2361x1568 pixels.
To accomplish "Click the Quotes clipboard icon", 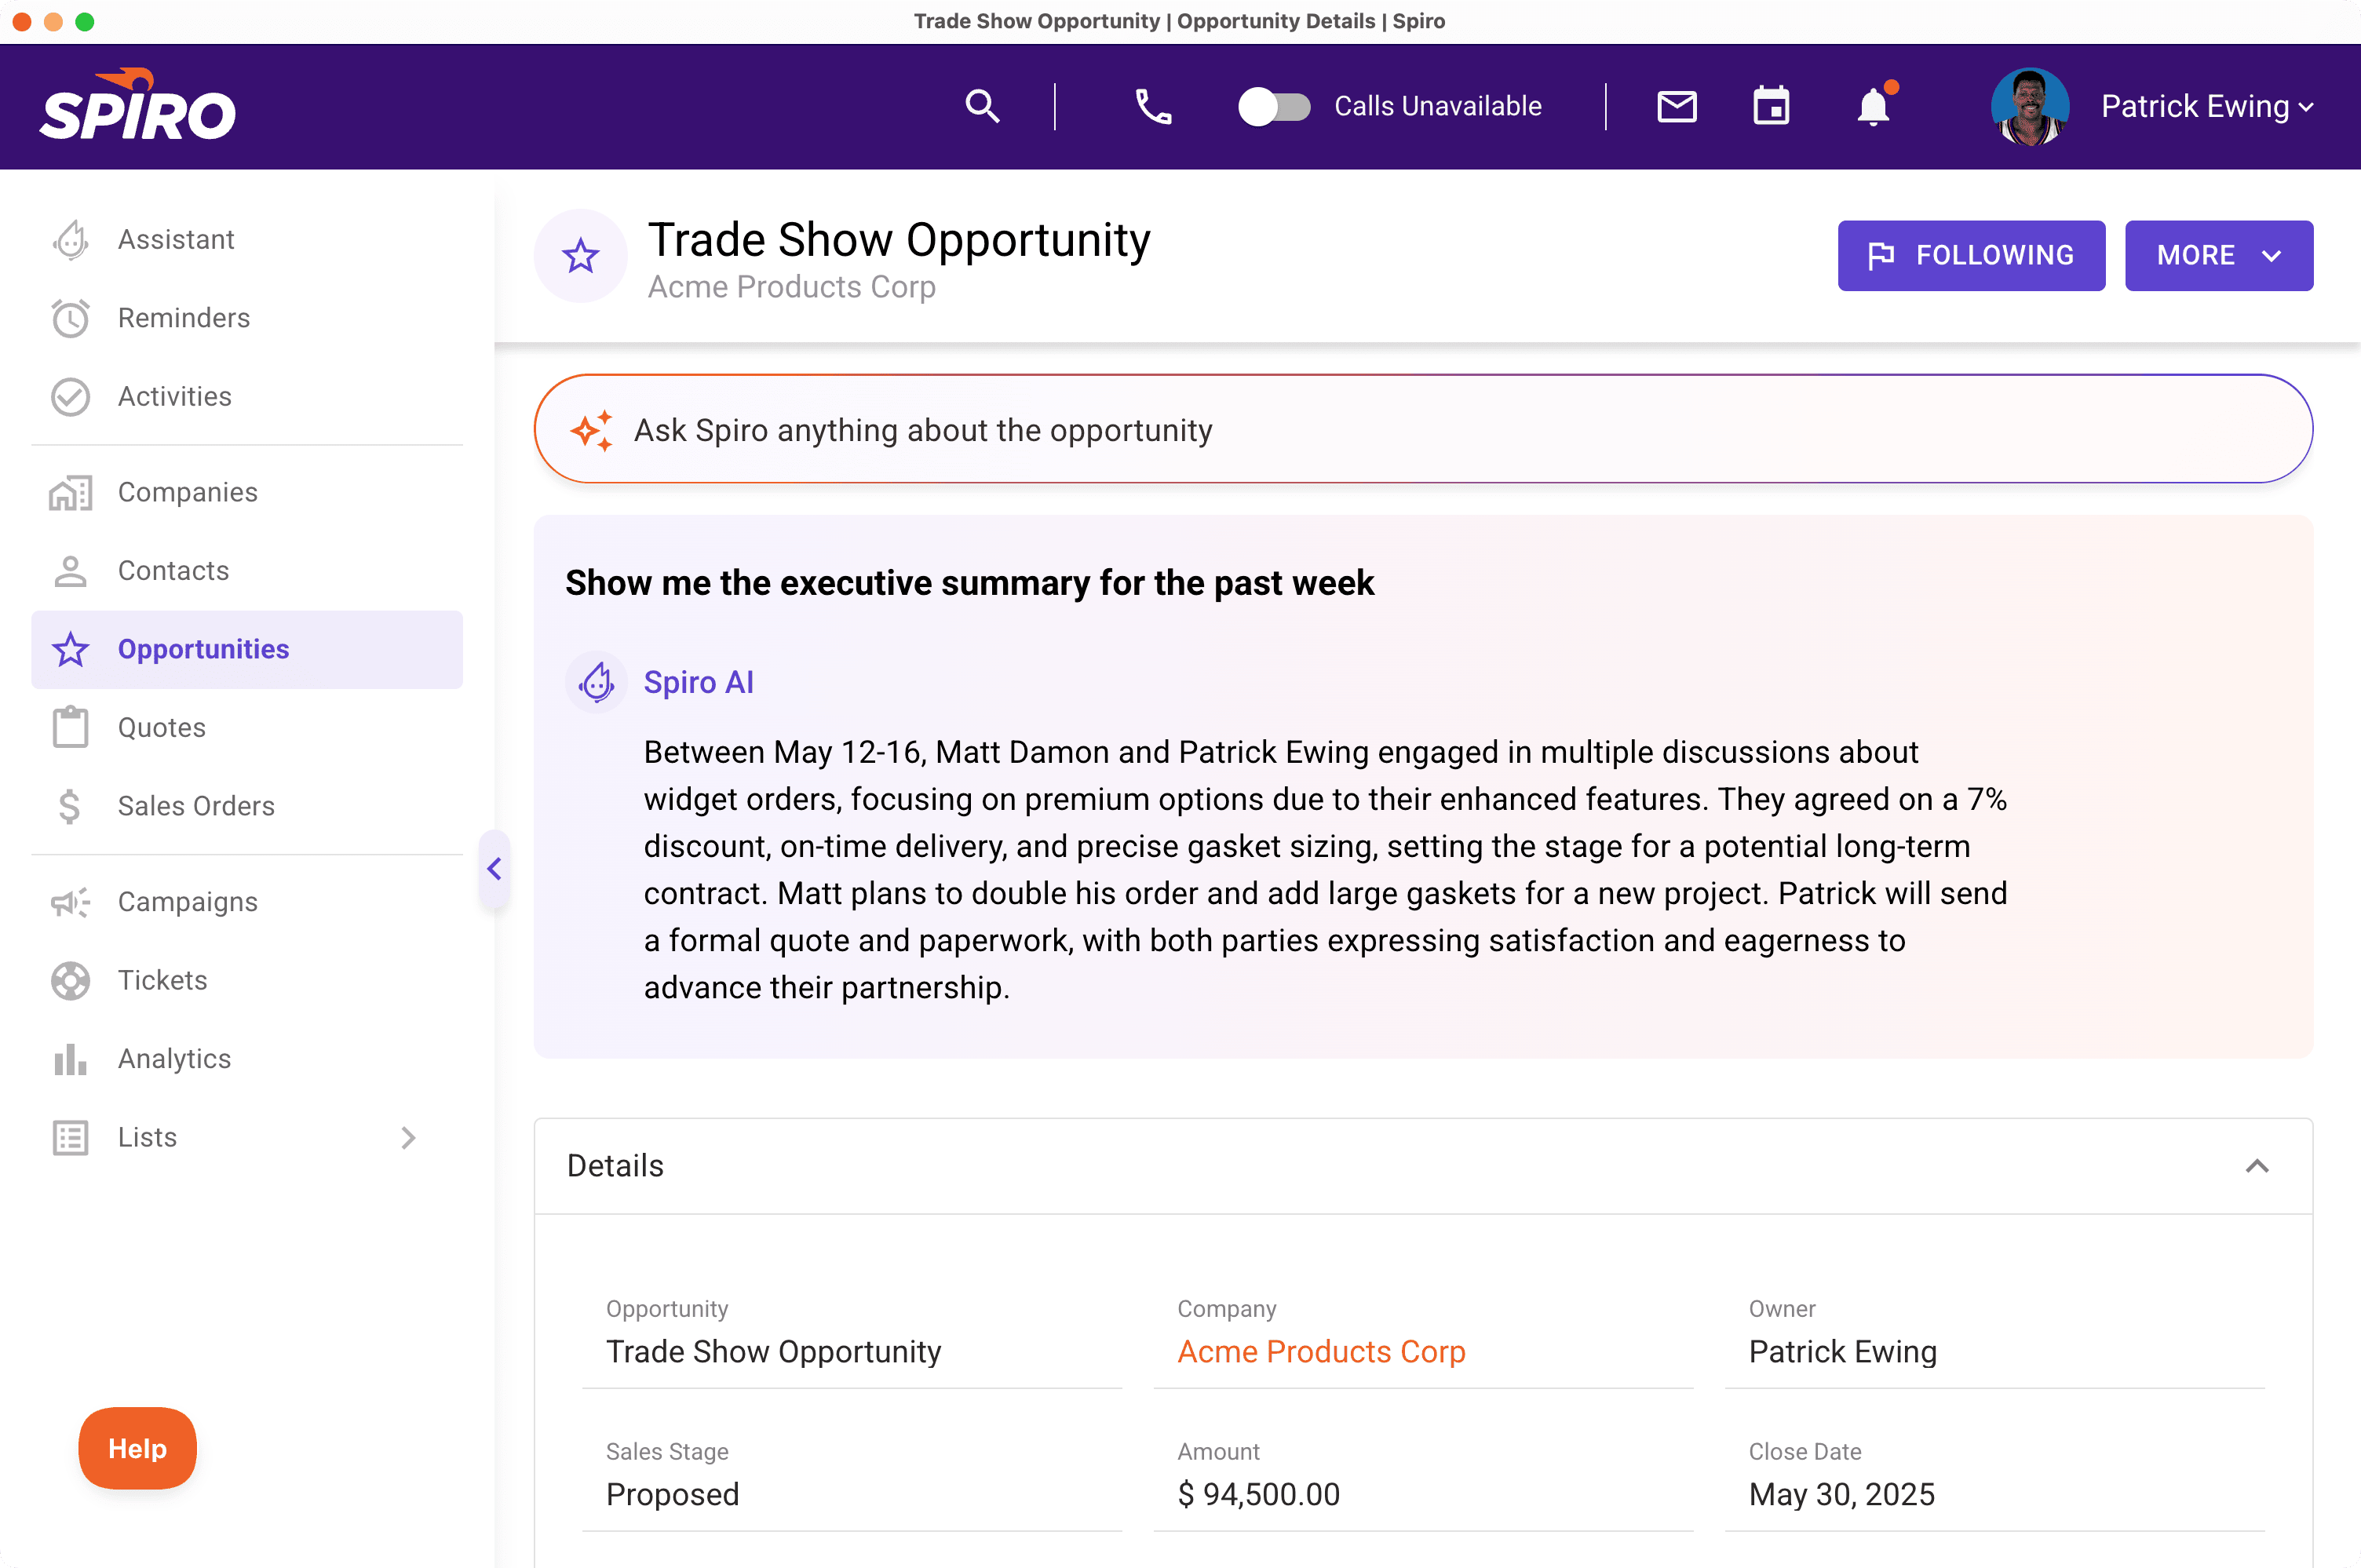I will tap(70, 727).
